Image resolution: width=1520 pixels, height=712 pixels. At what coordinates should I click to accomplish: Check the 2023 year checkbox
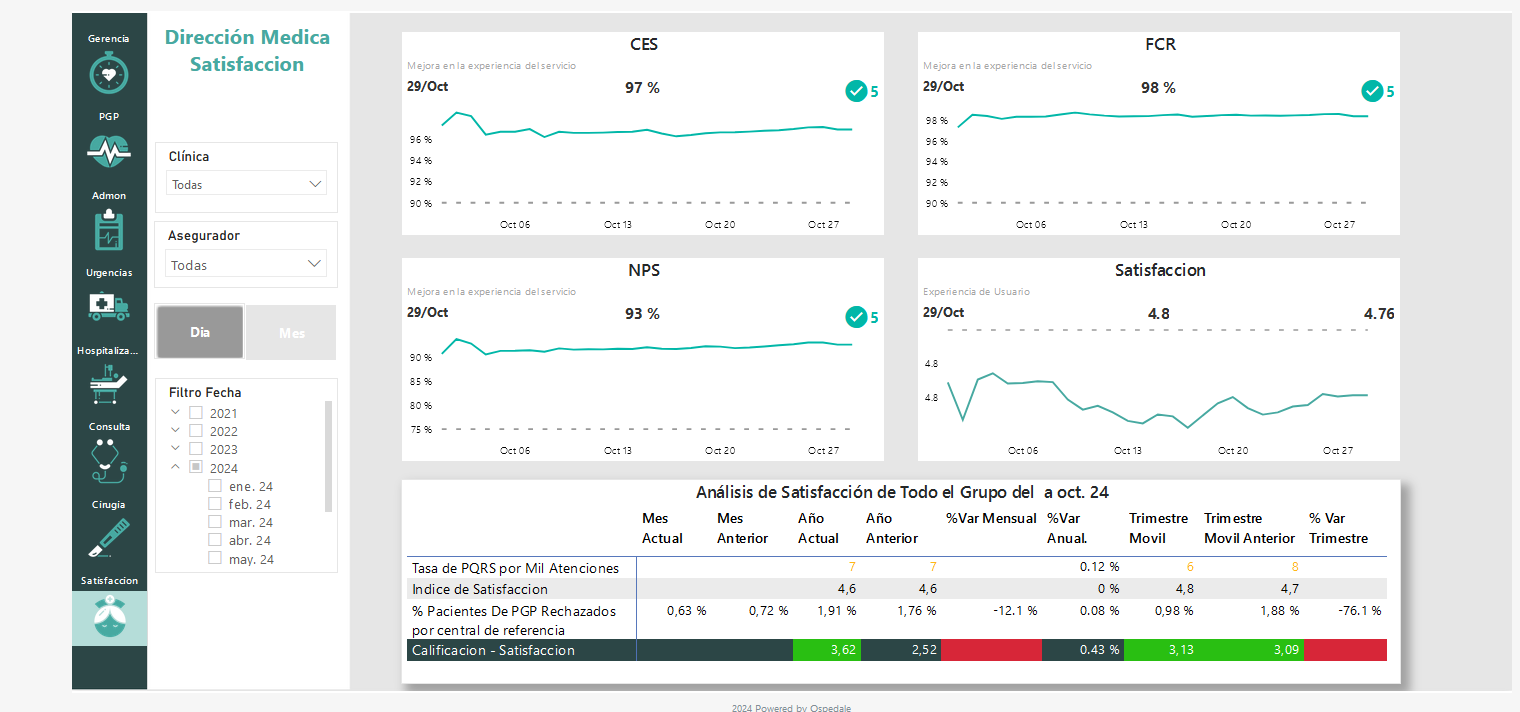click(196, 449)
